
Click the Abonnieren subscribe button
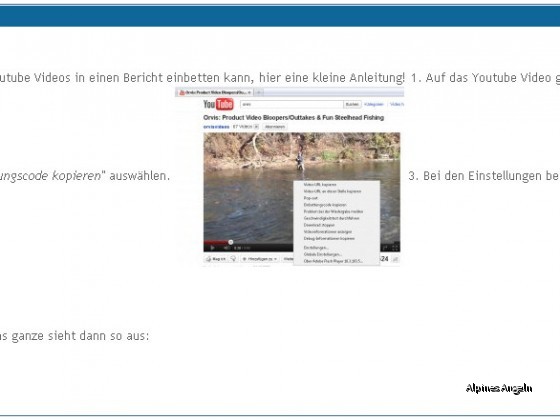click(275, 127)
